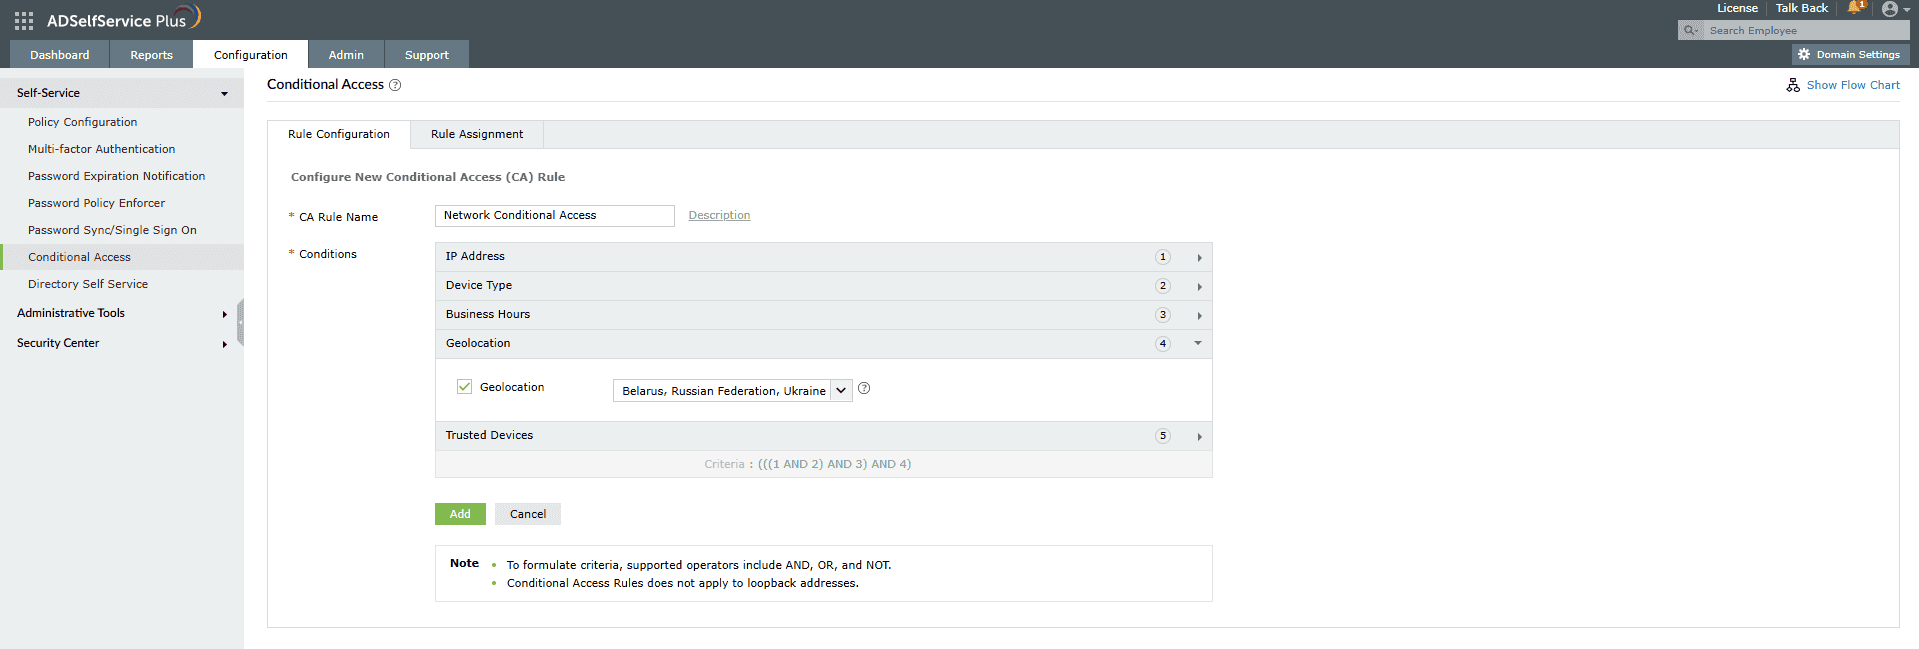Click the Description link
This screenshot has width=1919, height=649.
coord(719,215)
